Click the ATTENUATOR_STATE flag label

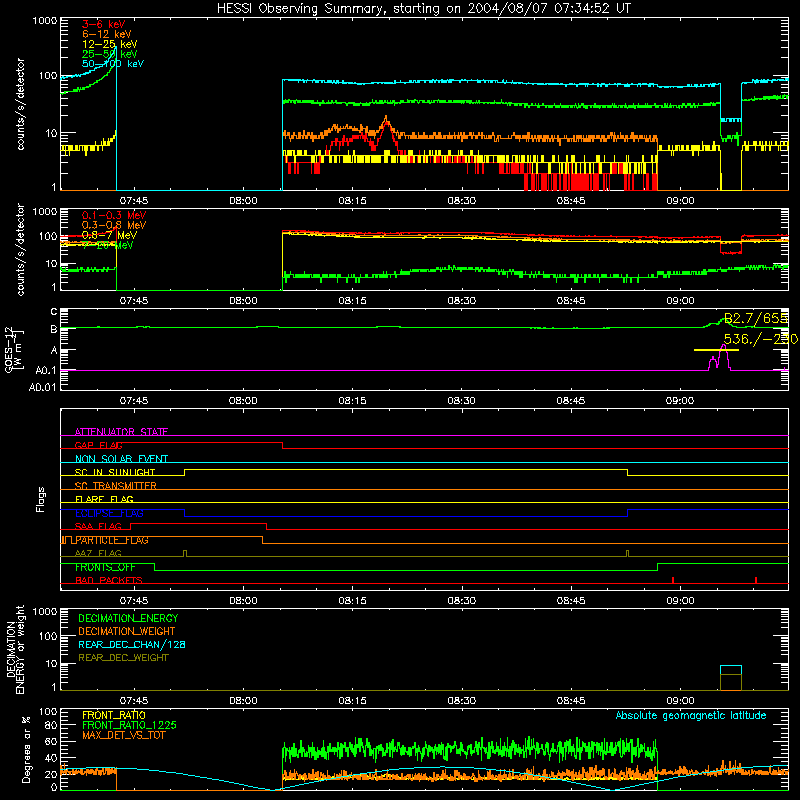[x=121, y=432]
